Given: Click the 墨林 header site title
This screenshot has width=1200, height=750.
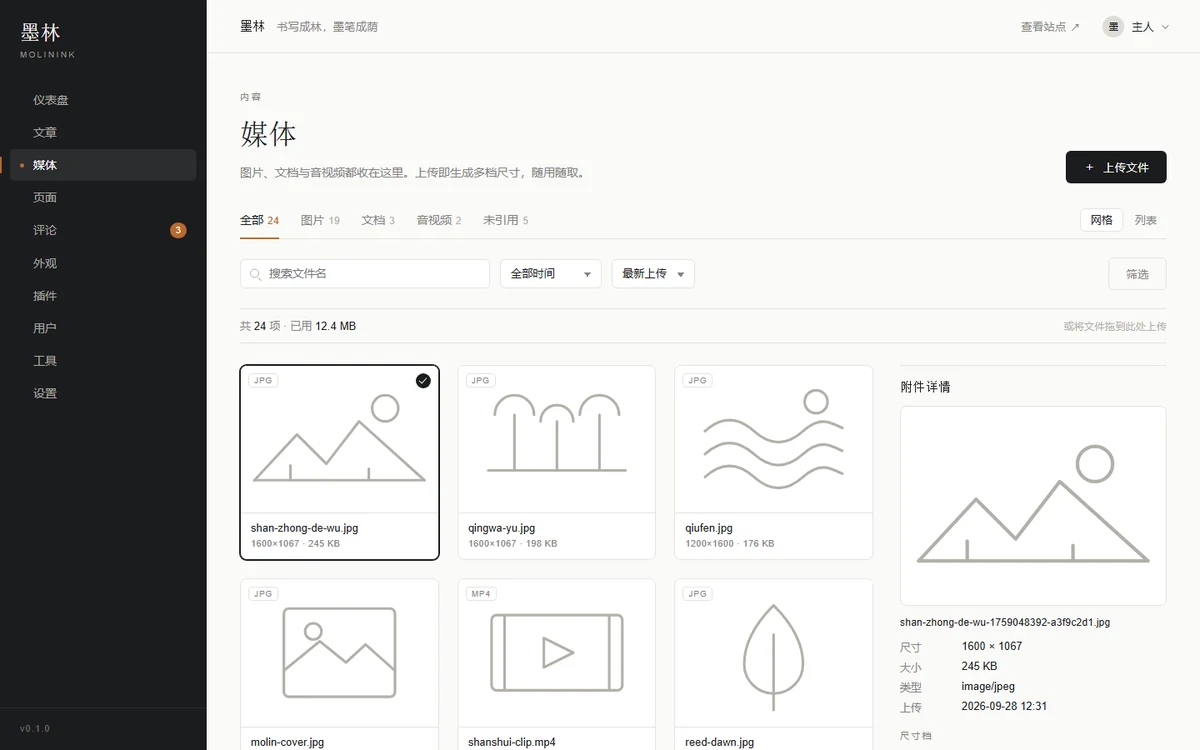Looking at the screenshot, I should point(253,27).
